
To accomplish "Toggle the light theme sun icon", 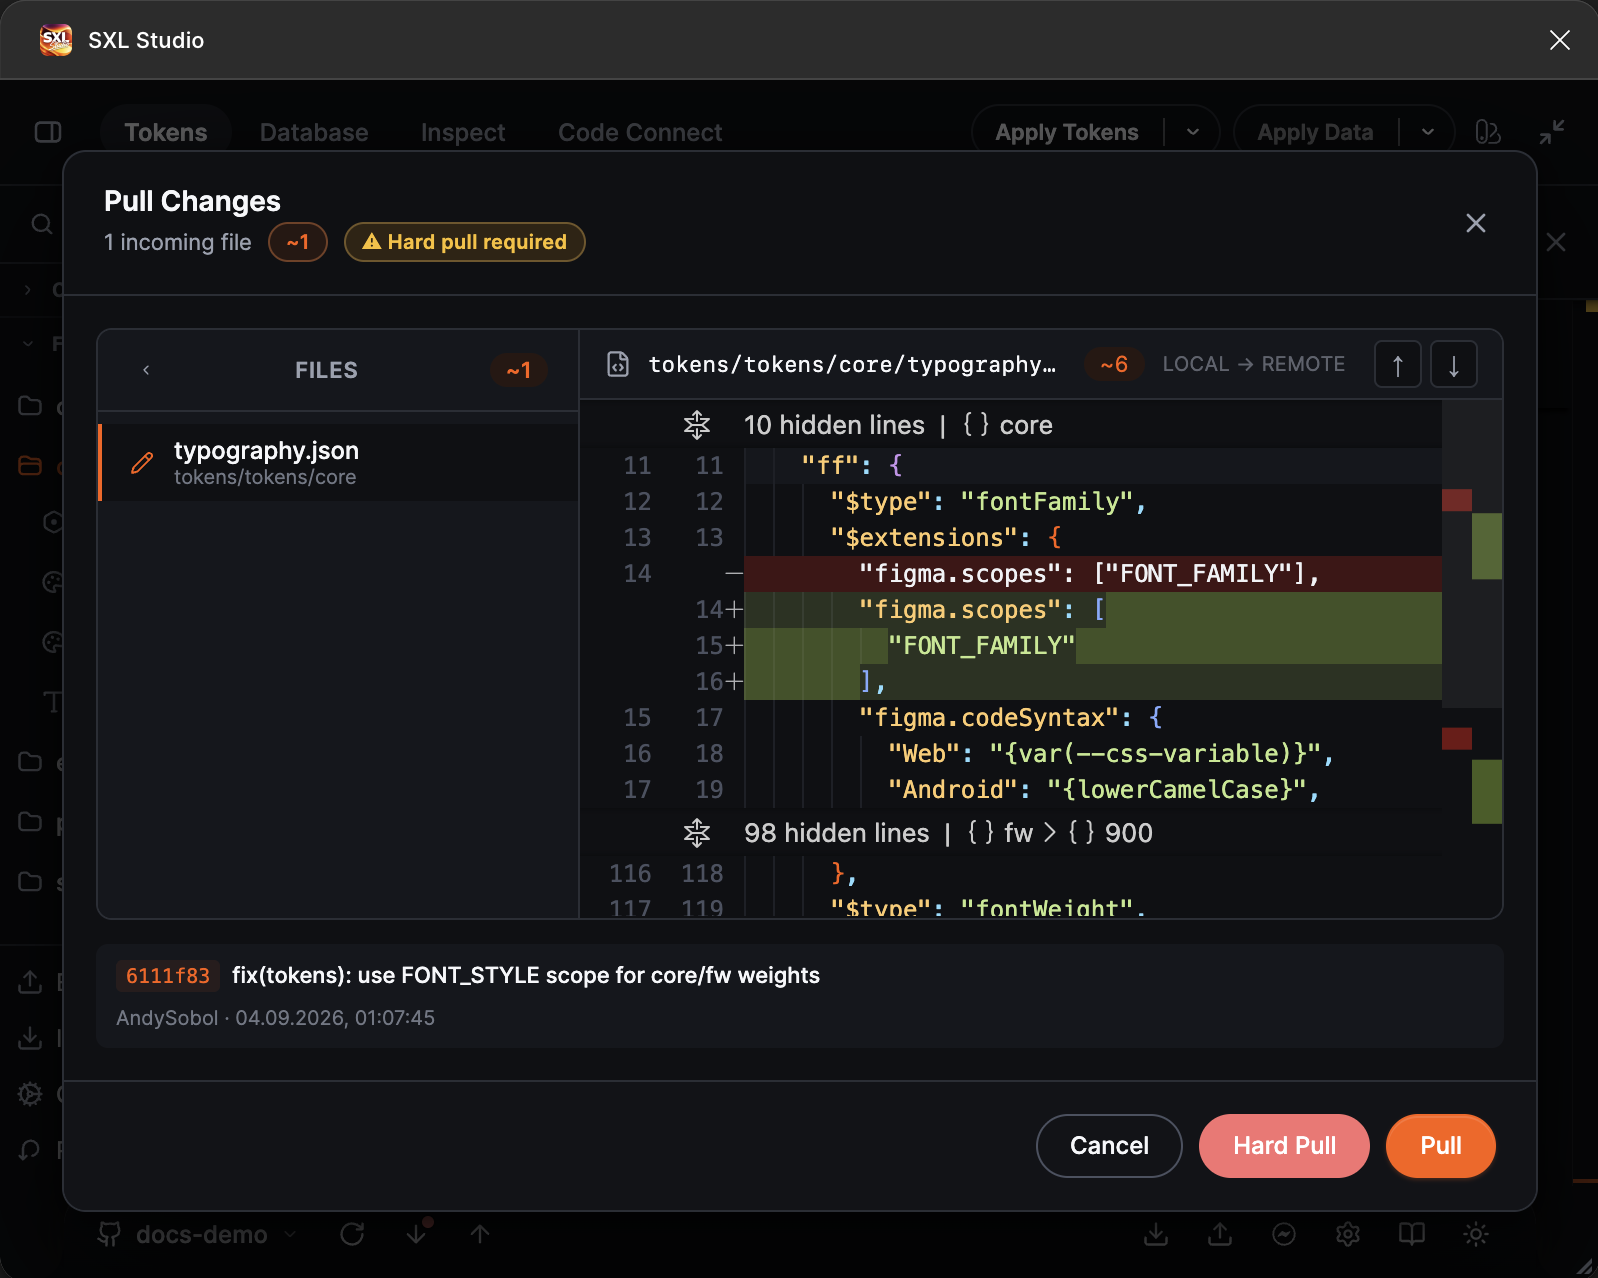I will coord(1476,1235).
